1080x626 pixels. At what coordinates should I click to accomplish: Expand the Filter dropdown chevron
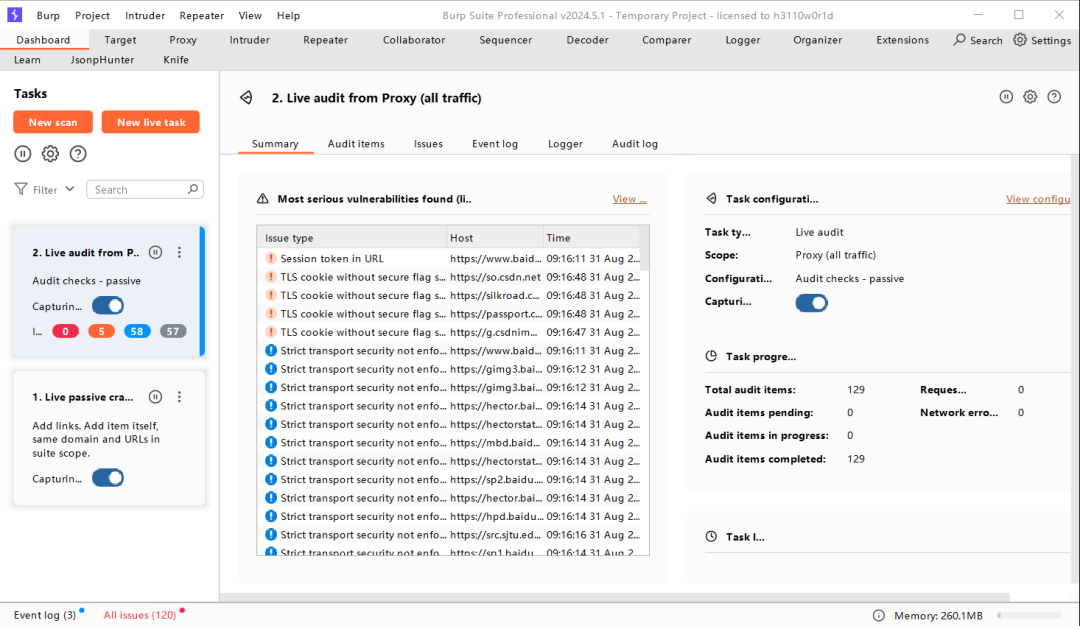pos(70,189)
